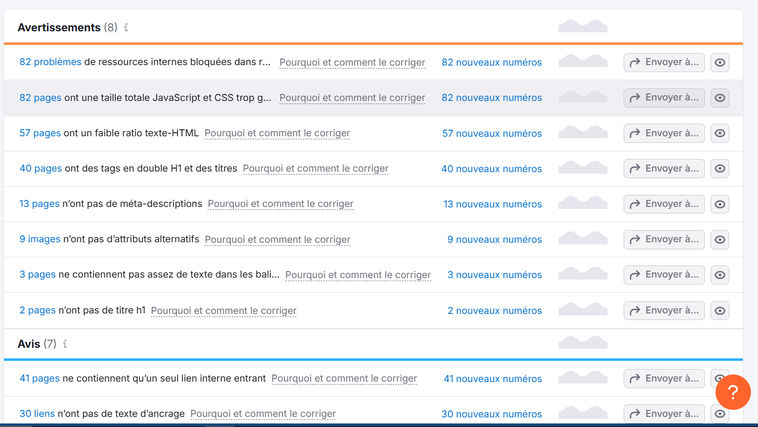Toggle eye icon for blocked internal resources row
The height and width of the screenshot is (427, 758).
pyautogui.click(x=720, y=62)
